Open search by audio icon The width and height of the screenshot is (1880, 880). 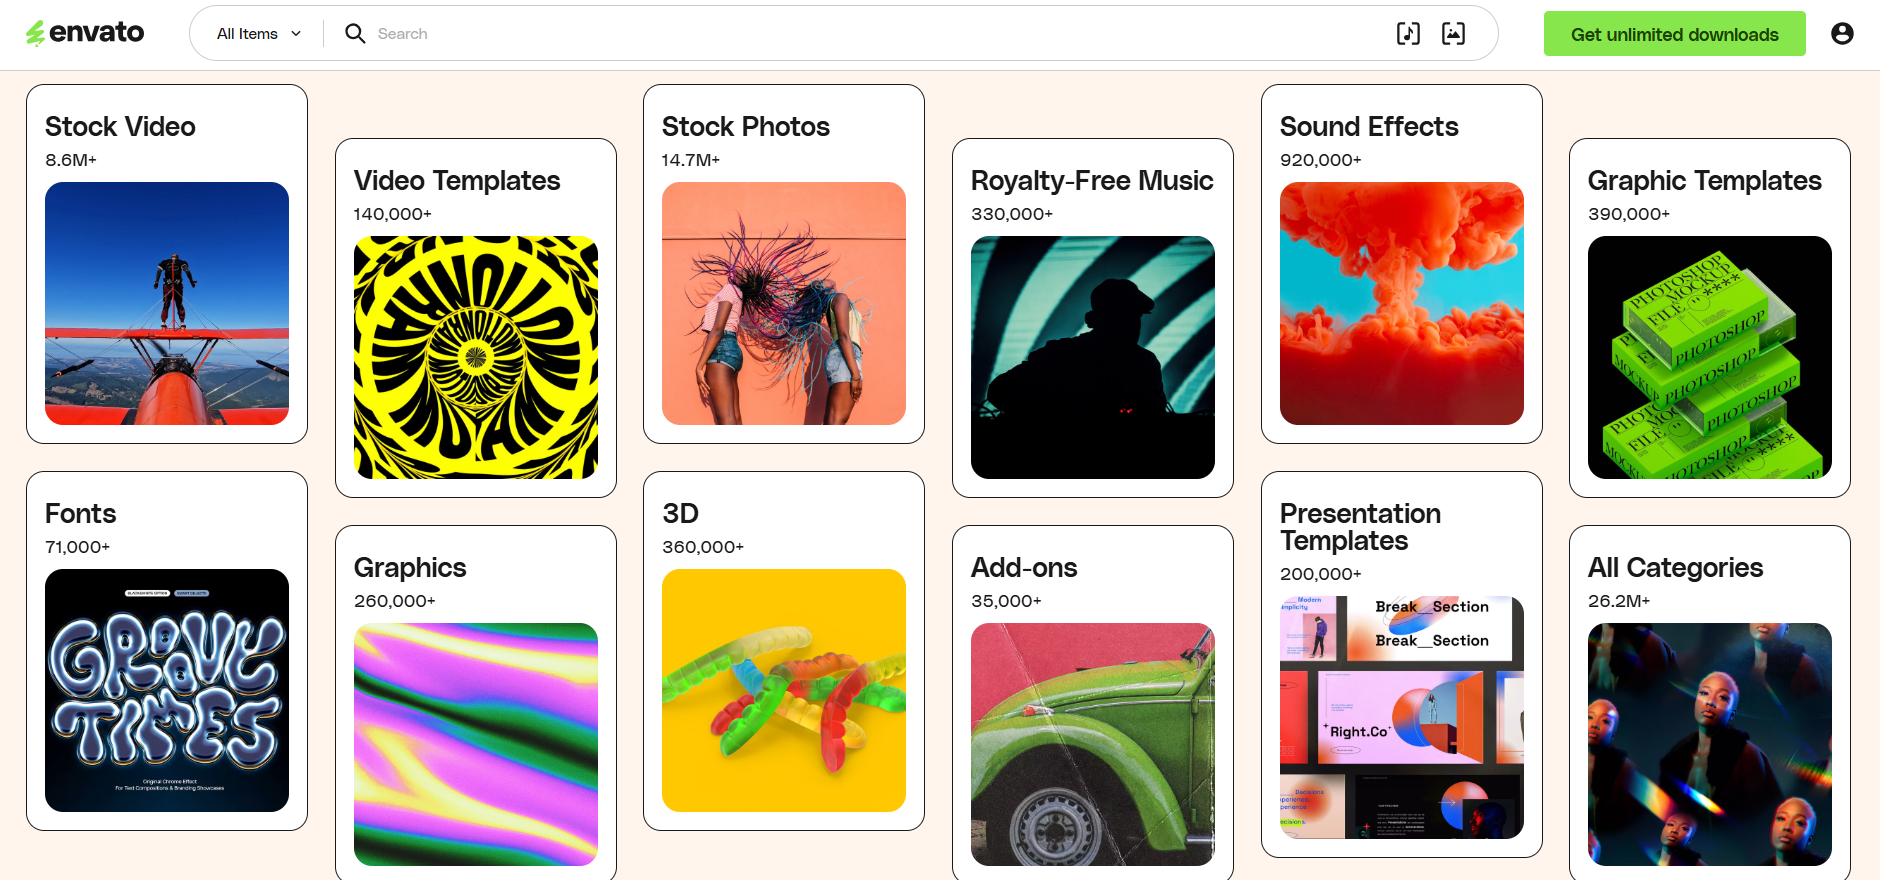tap(1408, 33)
